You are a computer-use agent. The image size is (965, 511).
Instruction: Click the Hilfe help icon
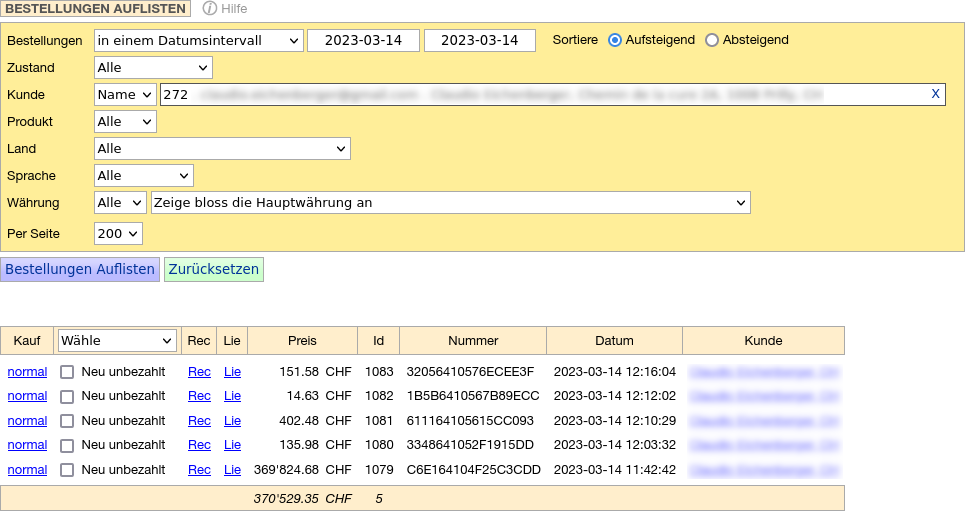coord(210,9)
